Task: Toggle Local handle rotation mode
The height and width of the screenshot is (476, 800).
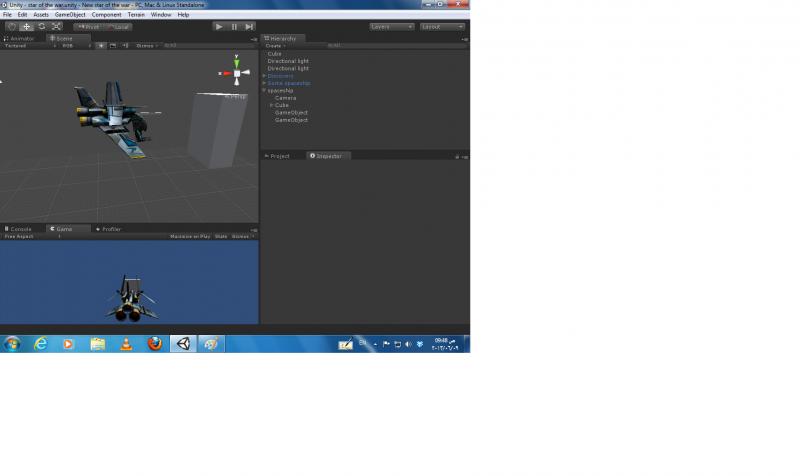Action: click(x=118, y=27)
